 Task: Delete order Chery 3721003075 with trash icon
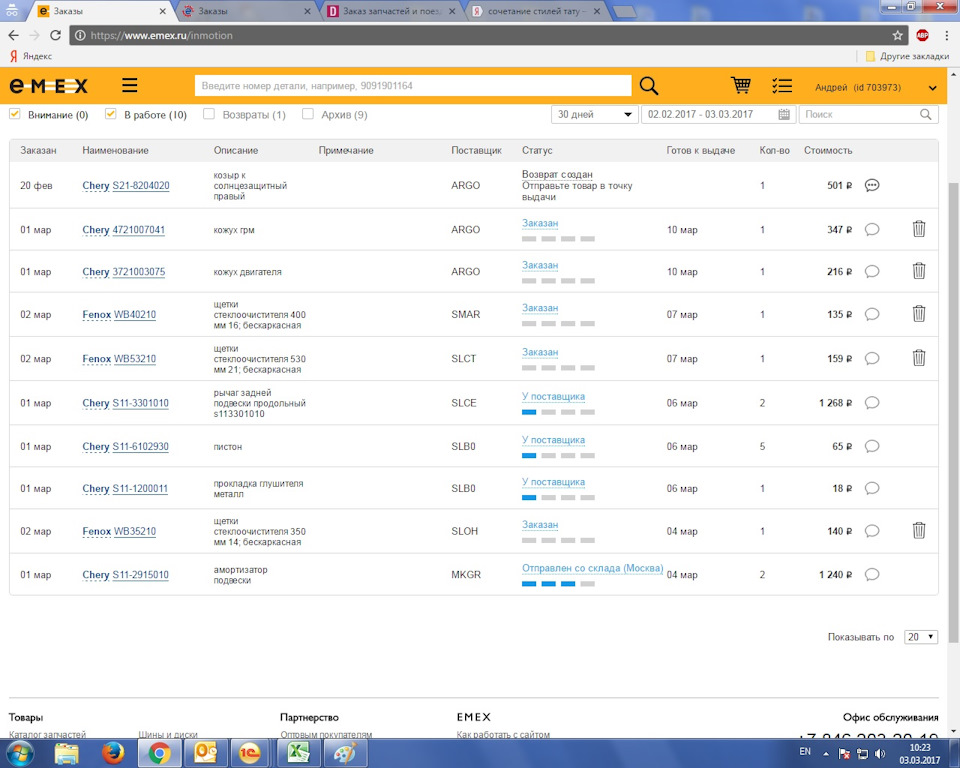[919, 271]
